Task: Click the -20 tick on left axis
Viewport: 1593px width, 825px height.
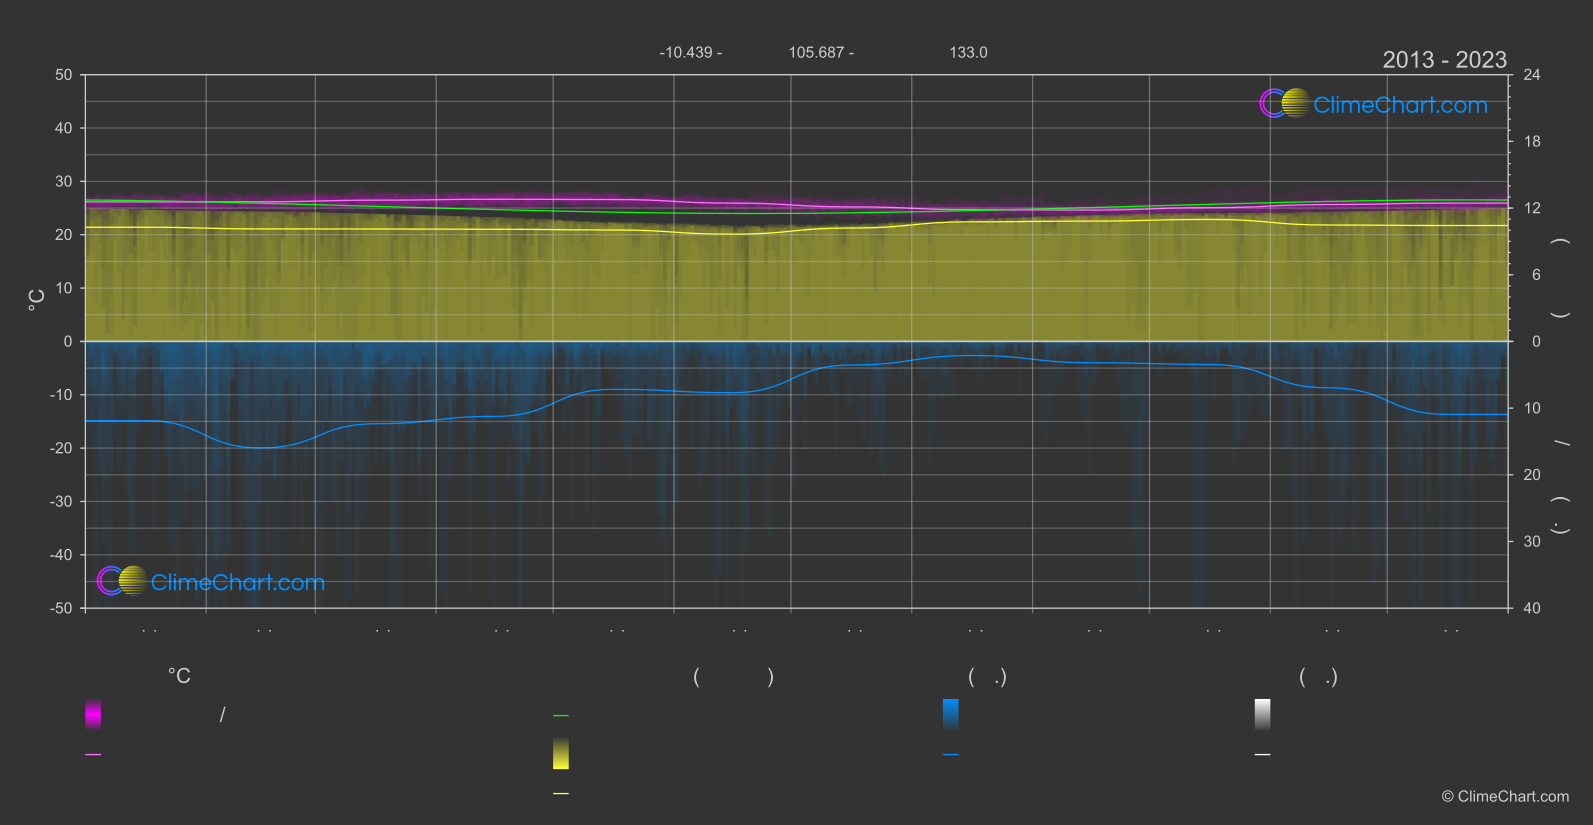Action: (61, 449)
